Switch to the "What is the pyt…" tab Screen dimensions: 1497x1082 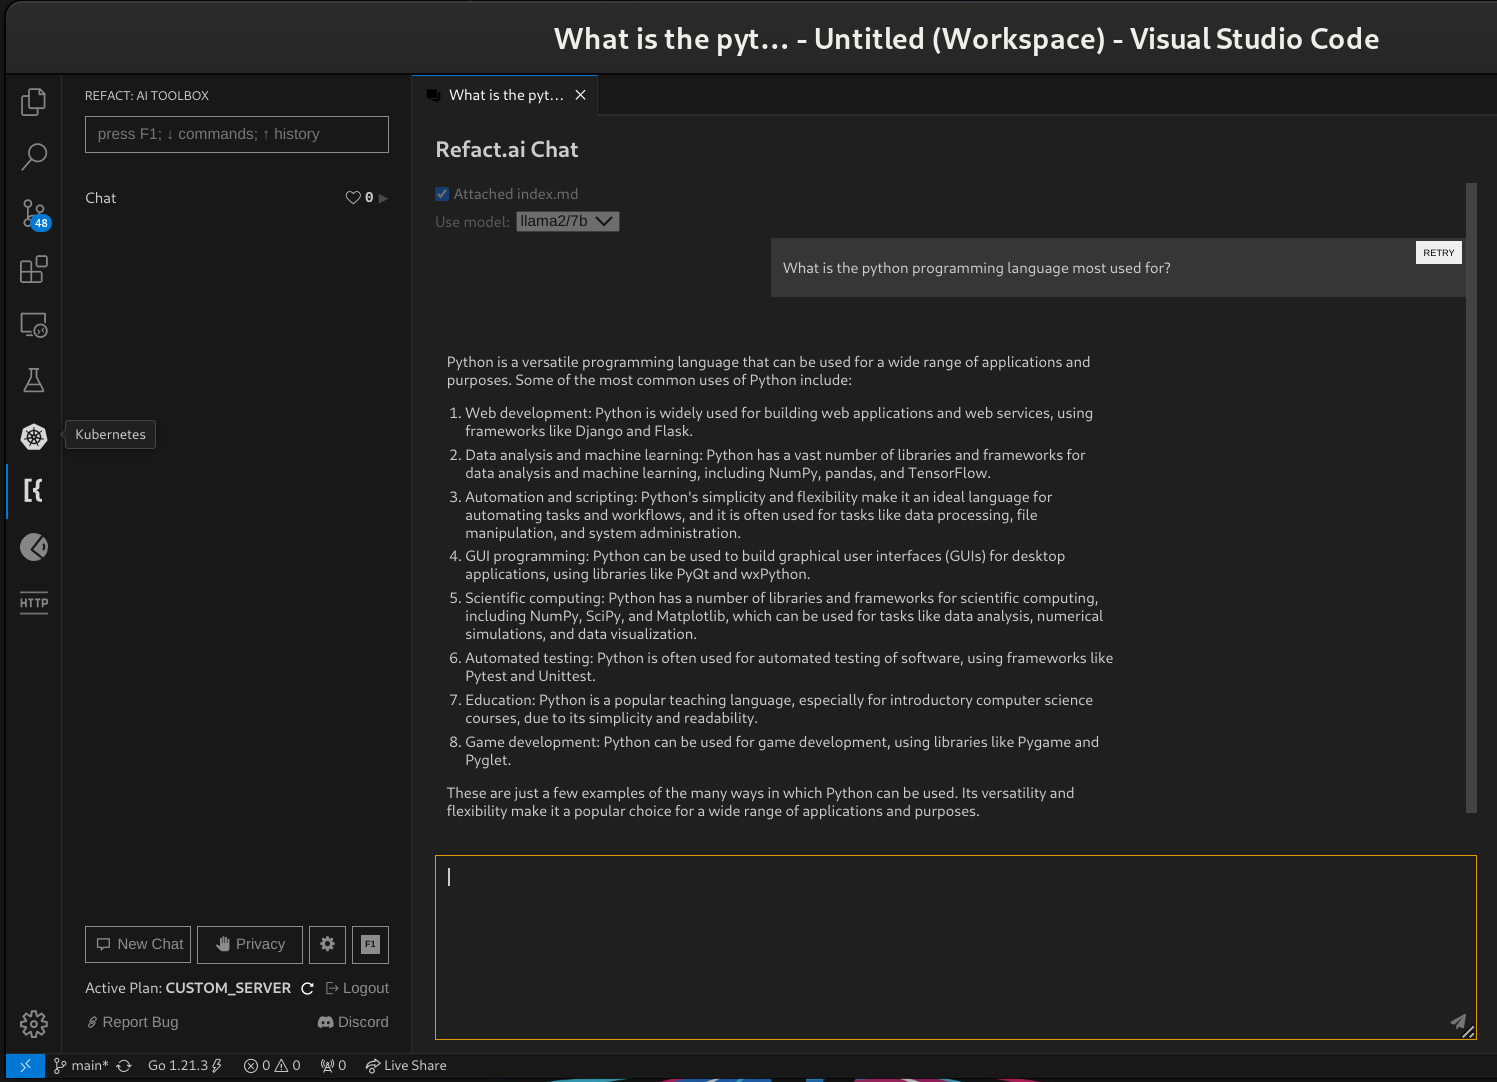(x=506, y=95)
